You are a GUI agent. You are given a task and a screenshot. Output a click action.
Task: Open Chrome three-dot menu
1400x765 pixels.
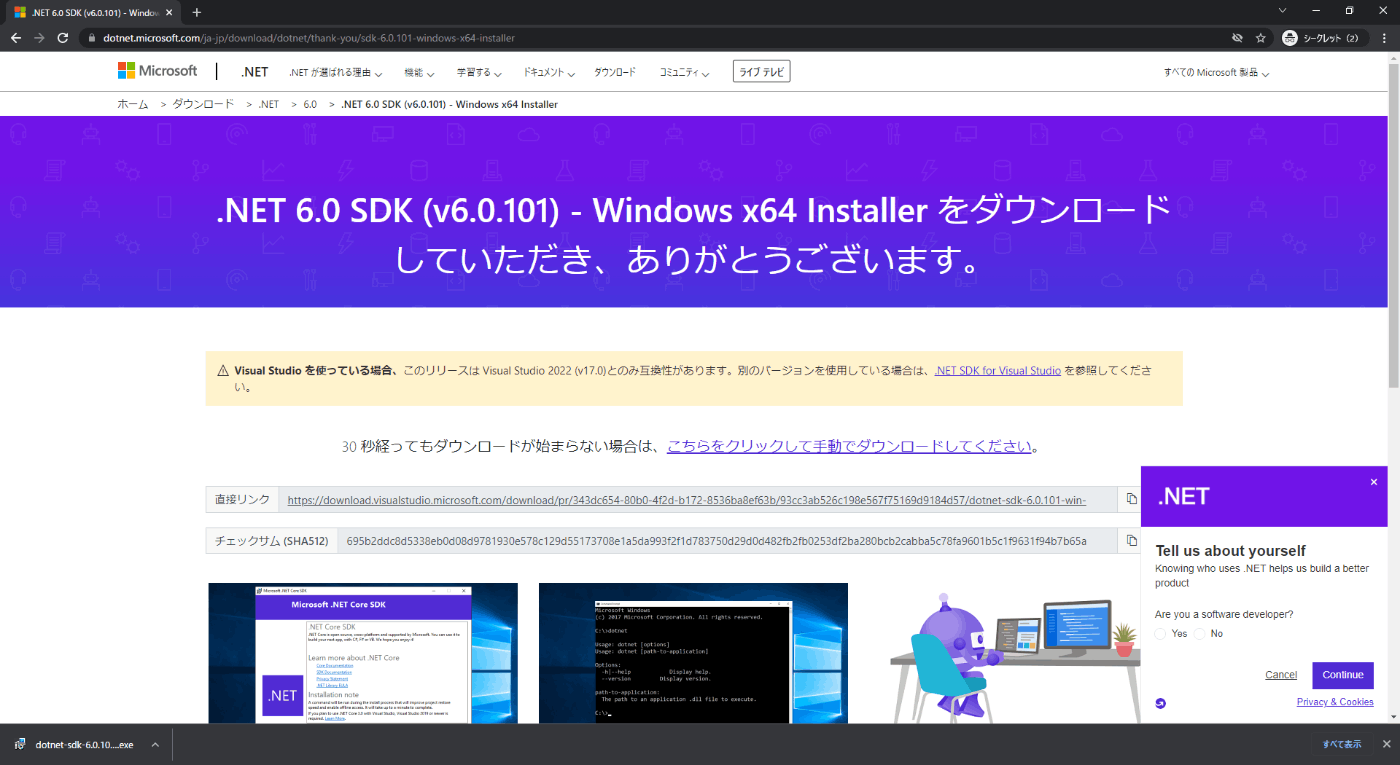click(1384, 38)
